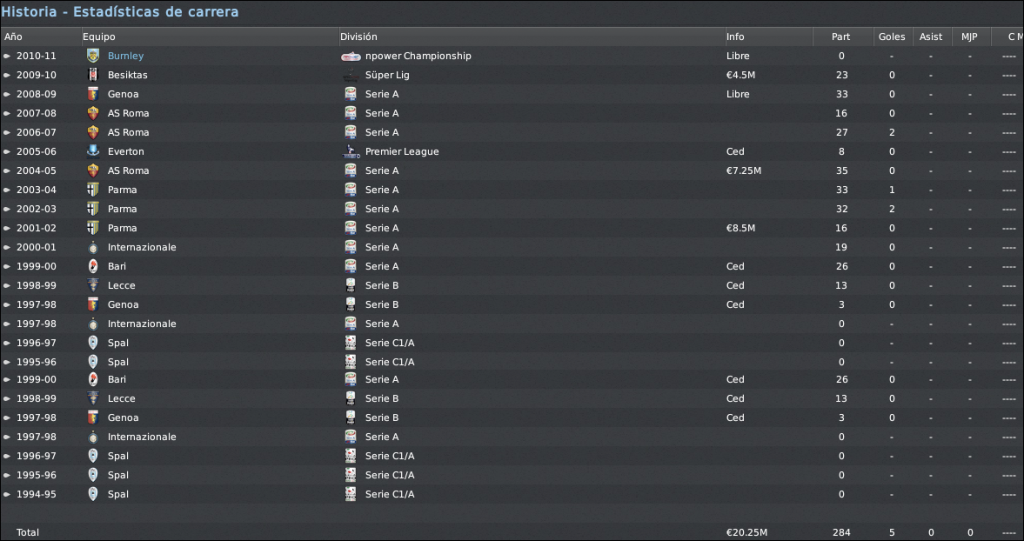Expand the 2010-11 season row arrow
This screenshot has width=1024, height=541.
tap(7, 56)
